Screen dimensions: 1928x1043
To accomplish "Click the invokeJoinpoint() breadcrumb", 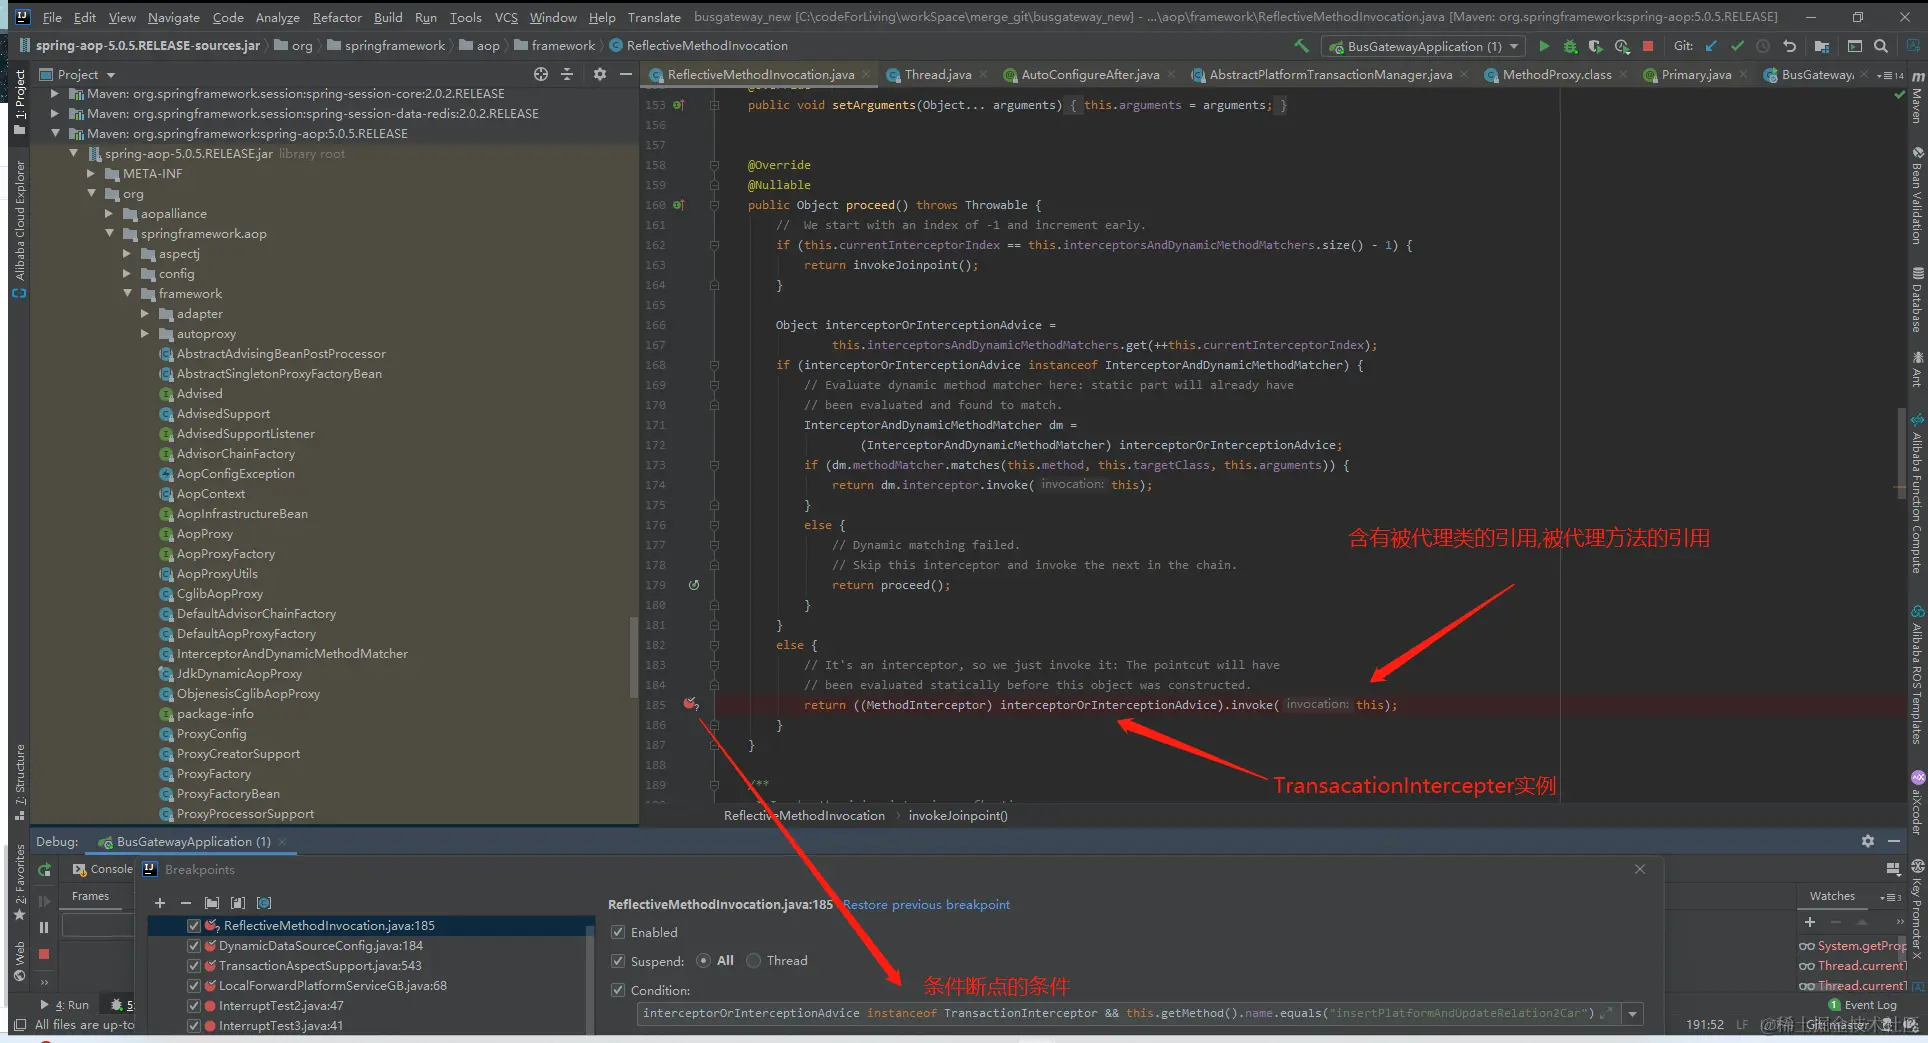I will click(x=957, y=816).
